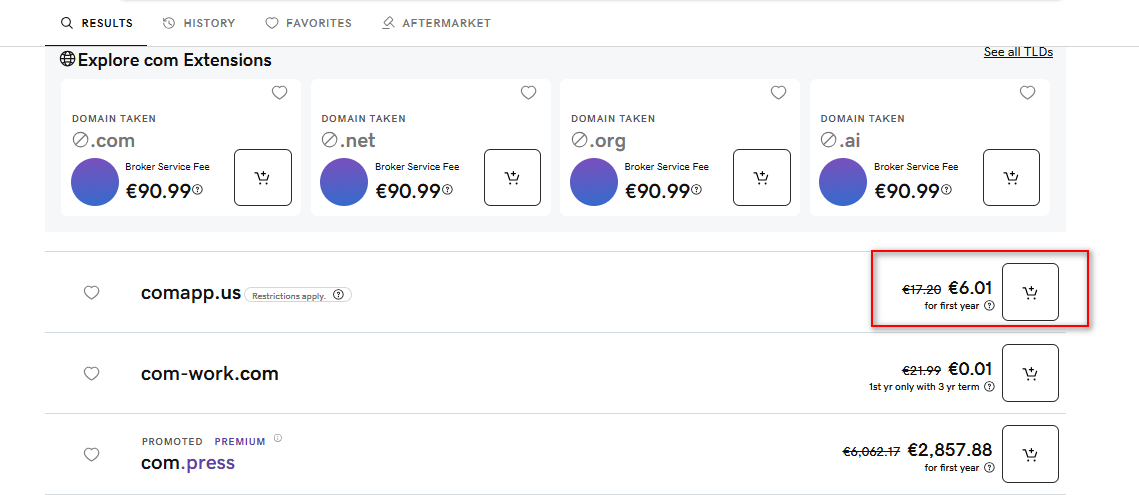The width and height of the screenshot is (1139, 495).
Task: Add .org broker service to cart
Action: [762, 178]
